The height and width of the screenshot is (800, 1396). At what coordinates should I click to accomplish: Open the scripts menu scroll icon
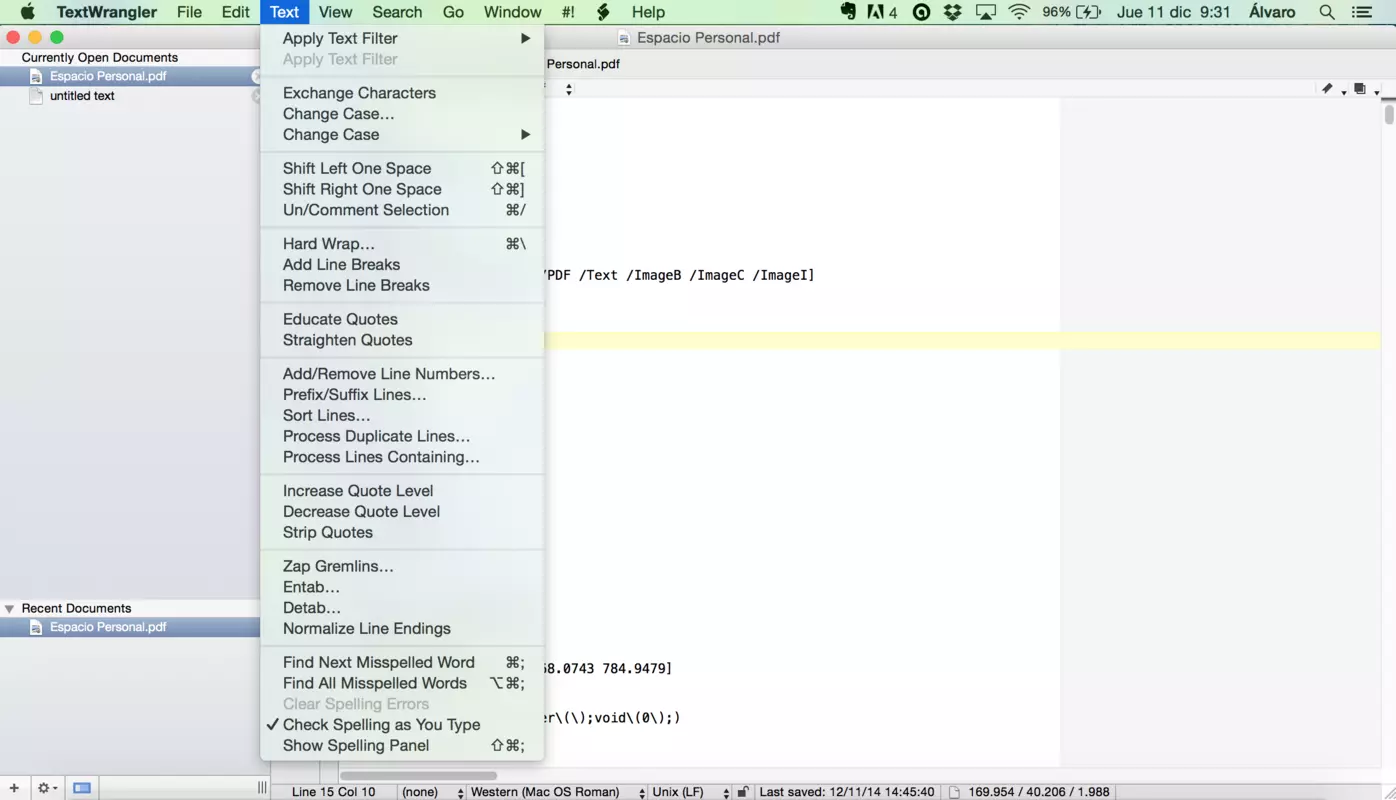(x=603, y=12)
